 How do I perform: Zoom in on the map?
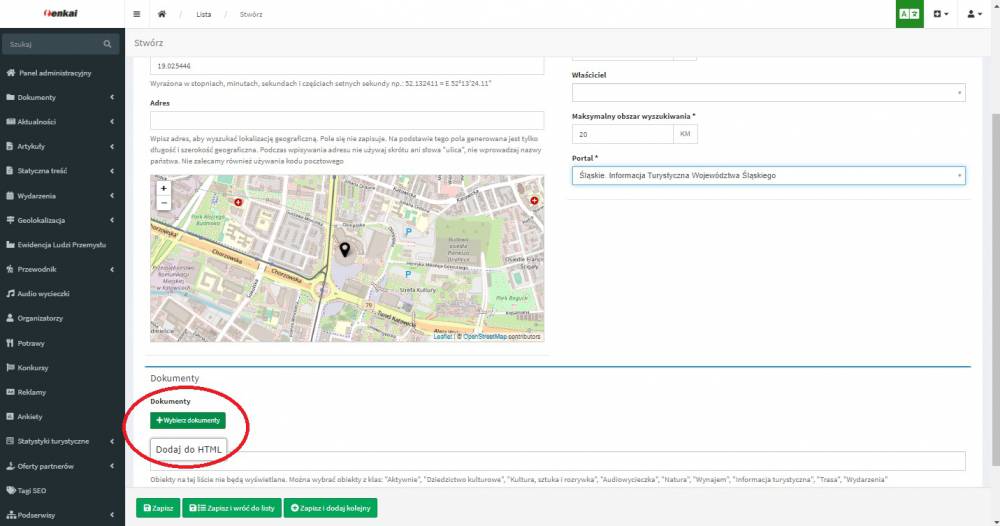164,188
